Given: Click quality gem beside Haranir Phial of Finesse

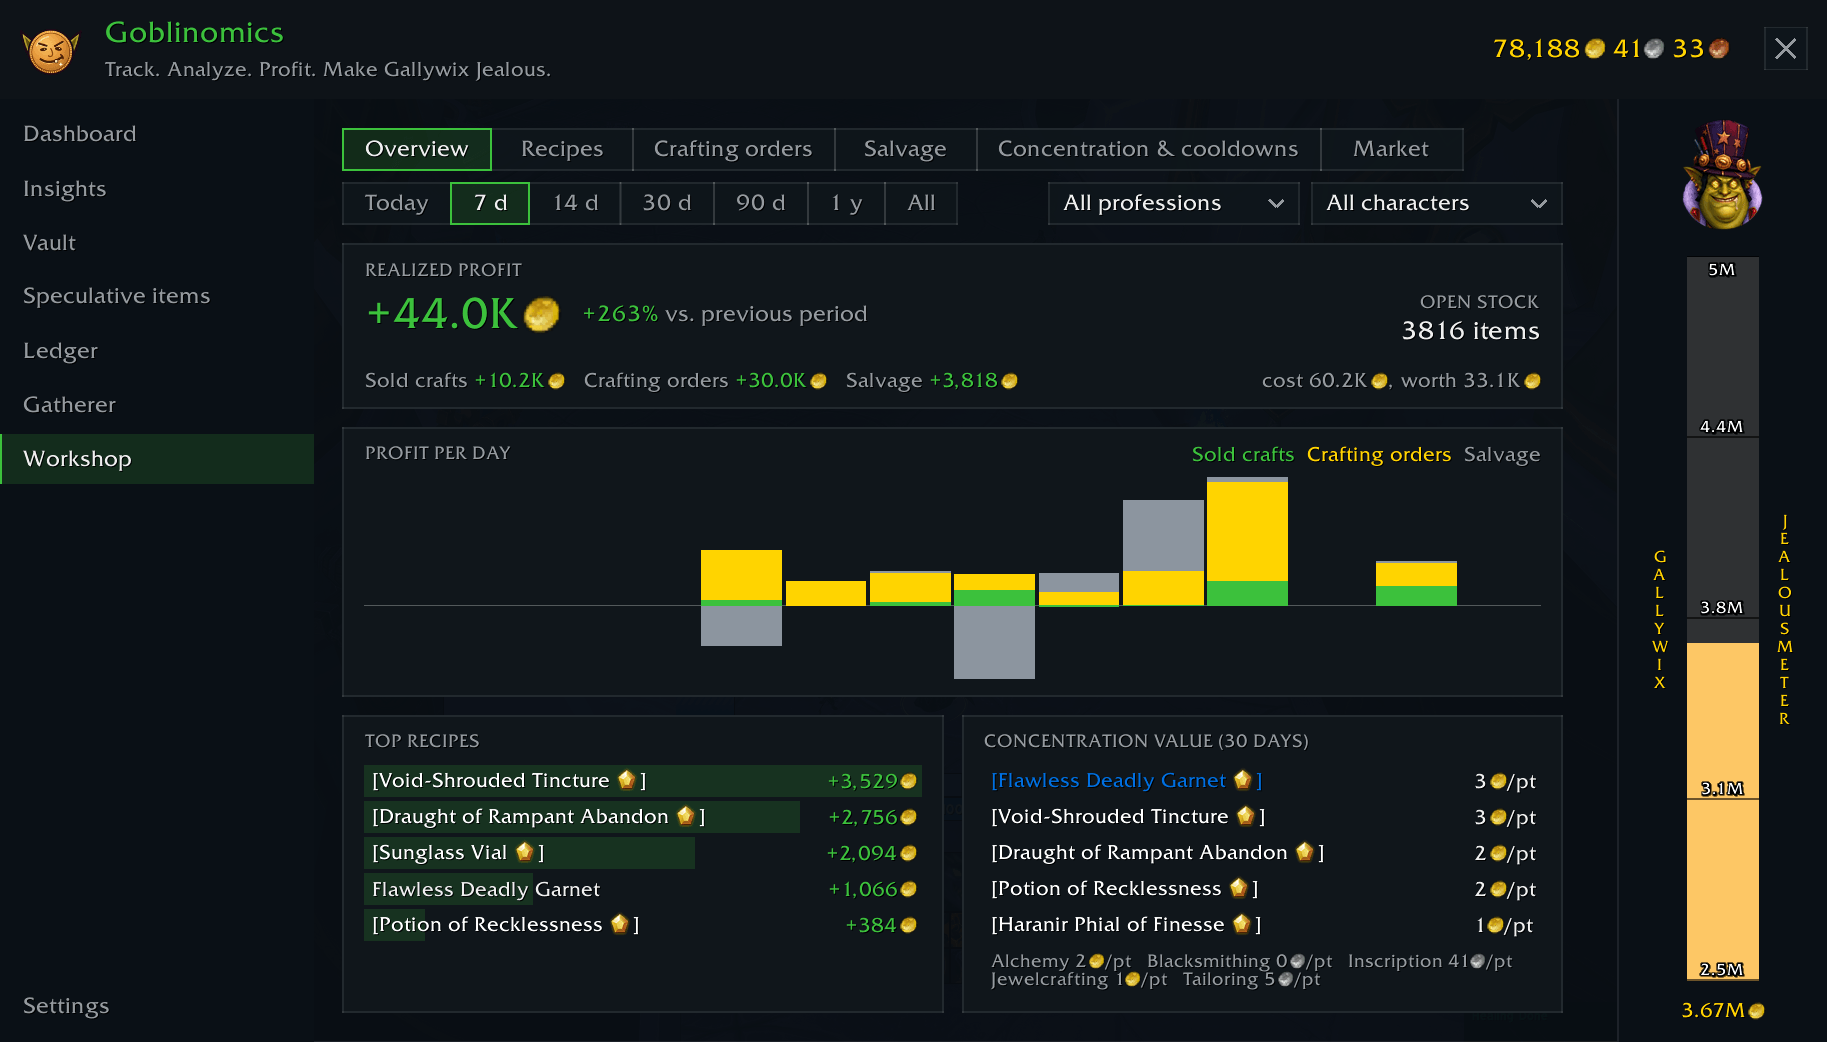Looking at the screenshot, I should (x=1242, y=923).
